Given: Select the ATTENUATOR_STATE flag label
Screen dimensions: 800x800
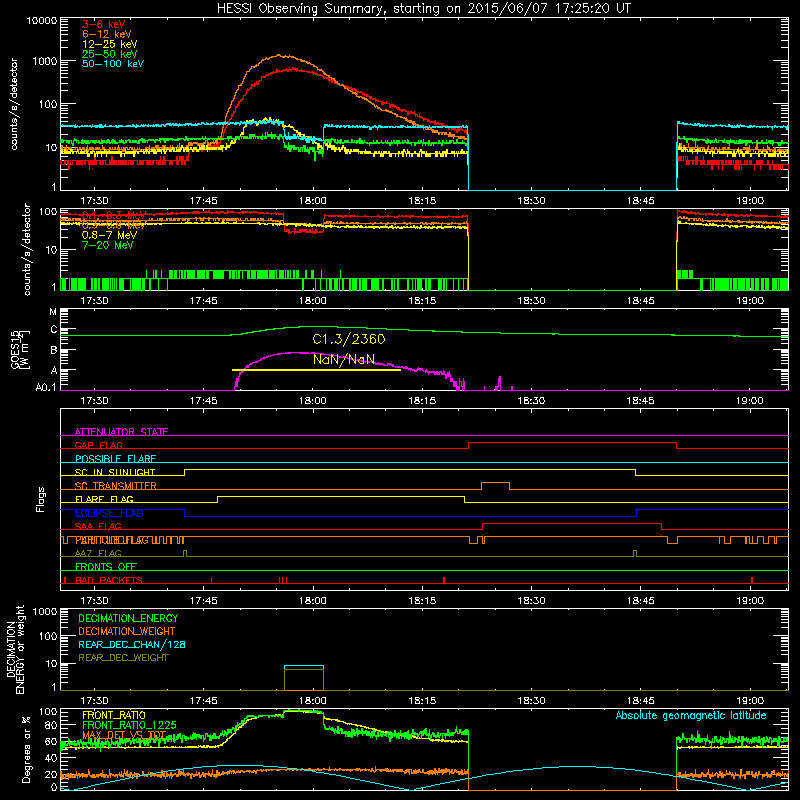Looking at the screenshot, I should (121, 432).
